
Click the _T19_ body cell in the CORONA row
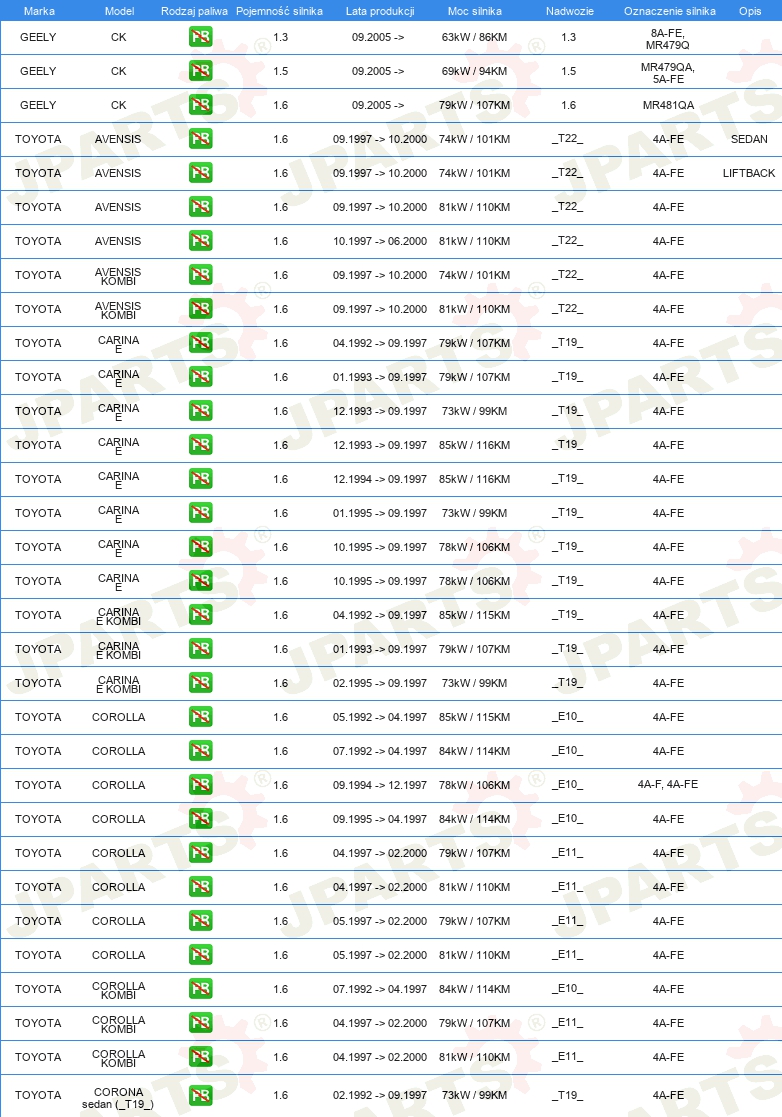click(568, 1095)
